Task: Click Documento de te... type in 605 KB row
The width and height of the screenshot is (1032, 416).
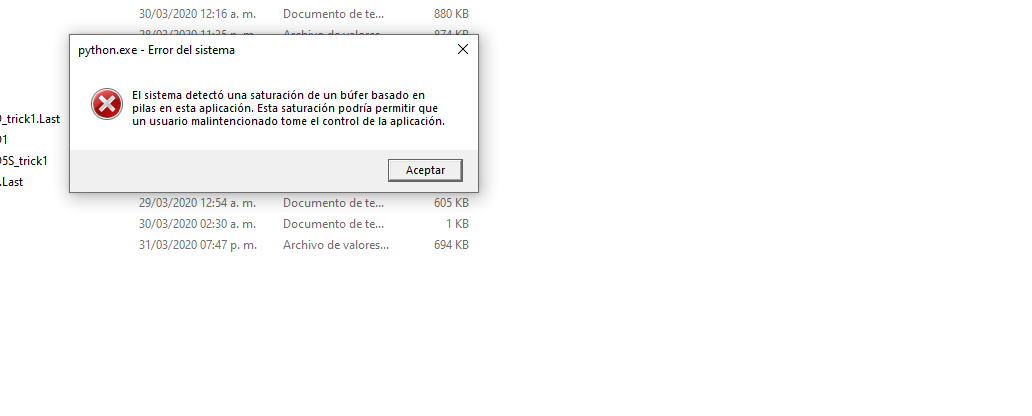Action: 334,203
